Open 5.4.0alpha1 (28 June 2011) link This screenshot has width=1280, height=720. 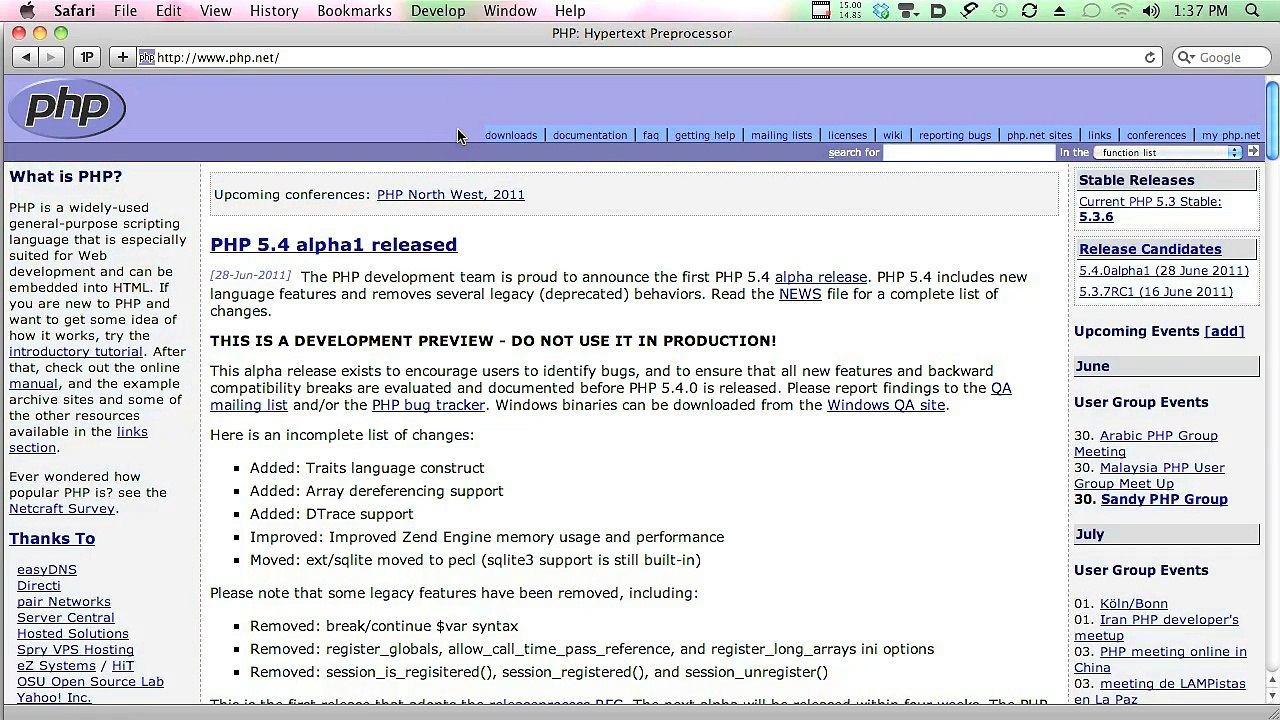click(1164, 271)
